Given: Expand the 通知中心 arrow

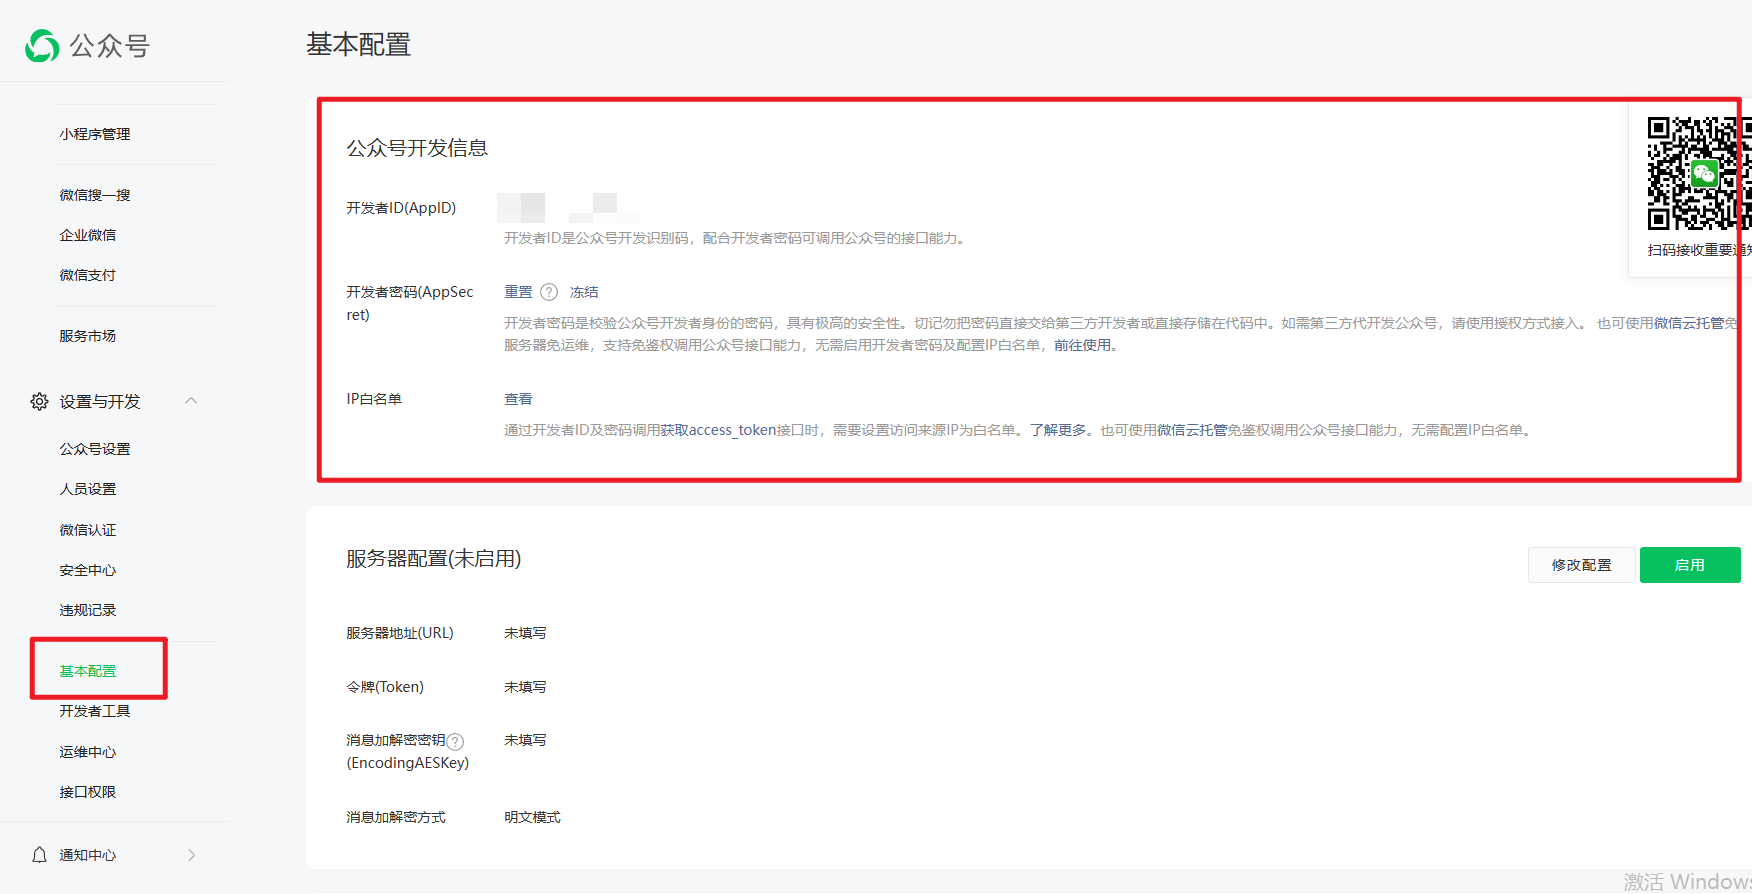Looking at the screenshot, I should pos(191,855).
